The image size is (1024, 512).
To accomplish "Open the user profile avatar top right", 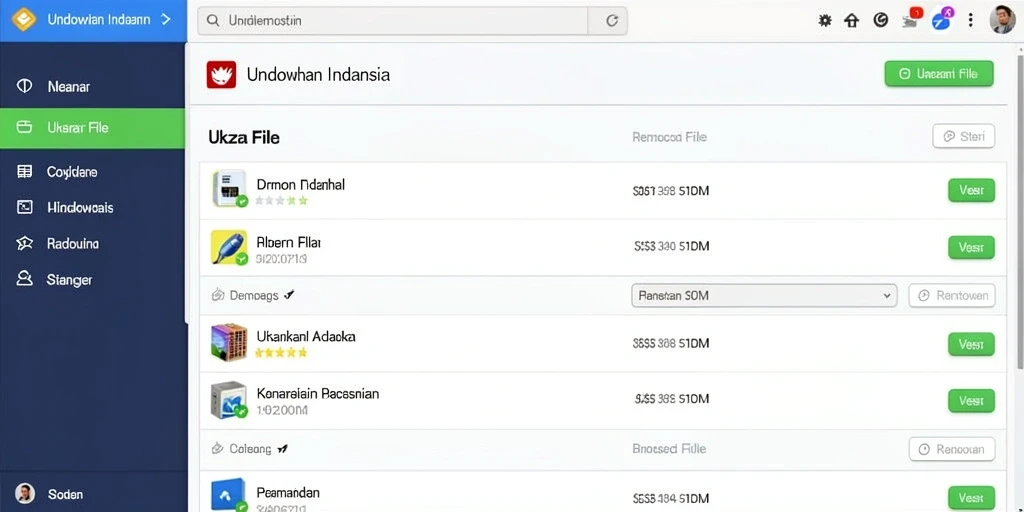I will (x=1002, y=20).
